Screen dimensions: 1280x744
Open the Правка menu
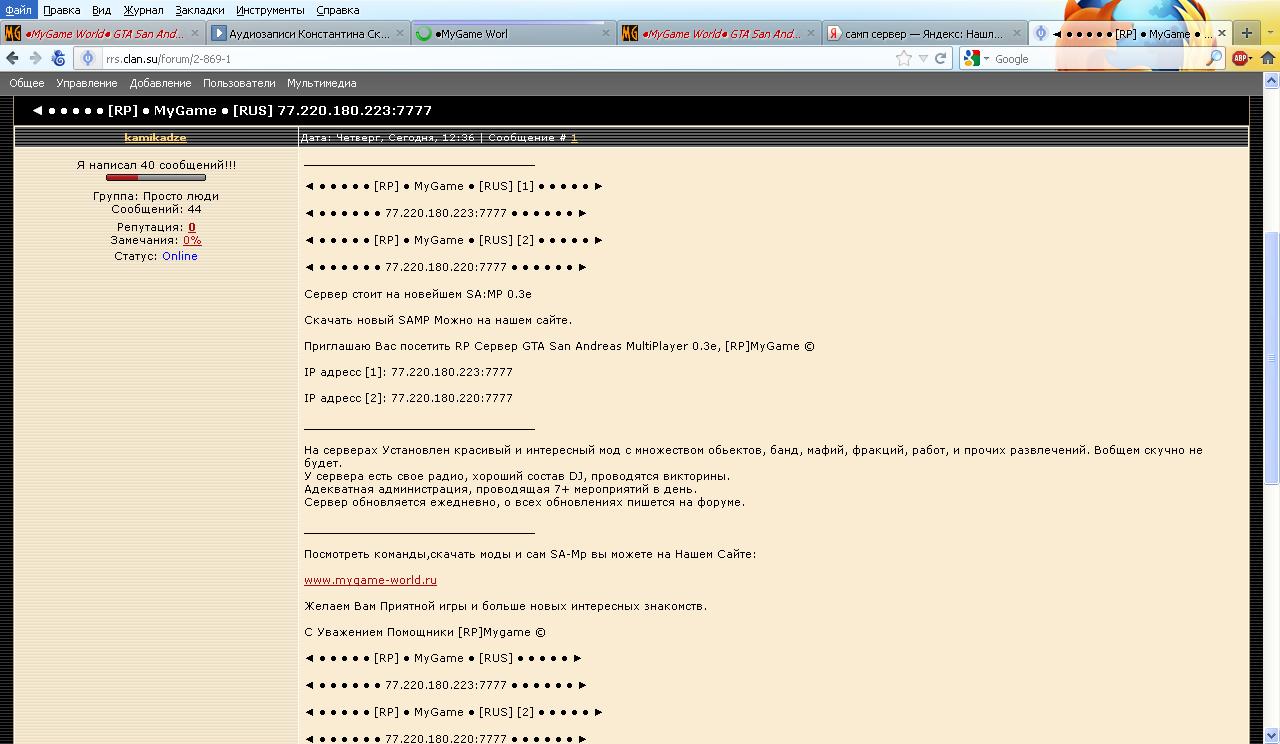tap(62, 10)
